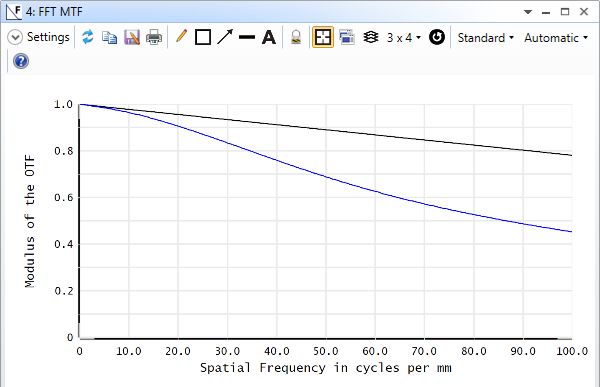Image resolution: width=600 pixels, height=387 pixels.
Task: Minimize the FFT MTF window
Action: click(546, 12)
